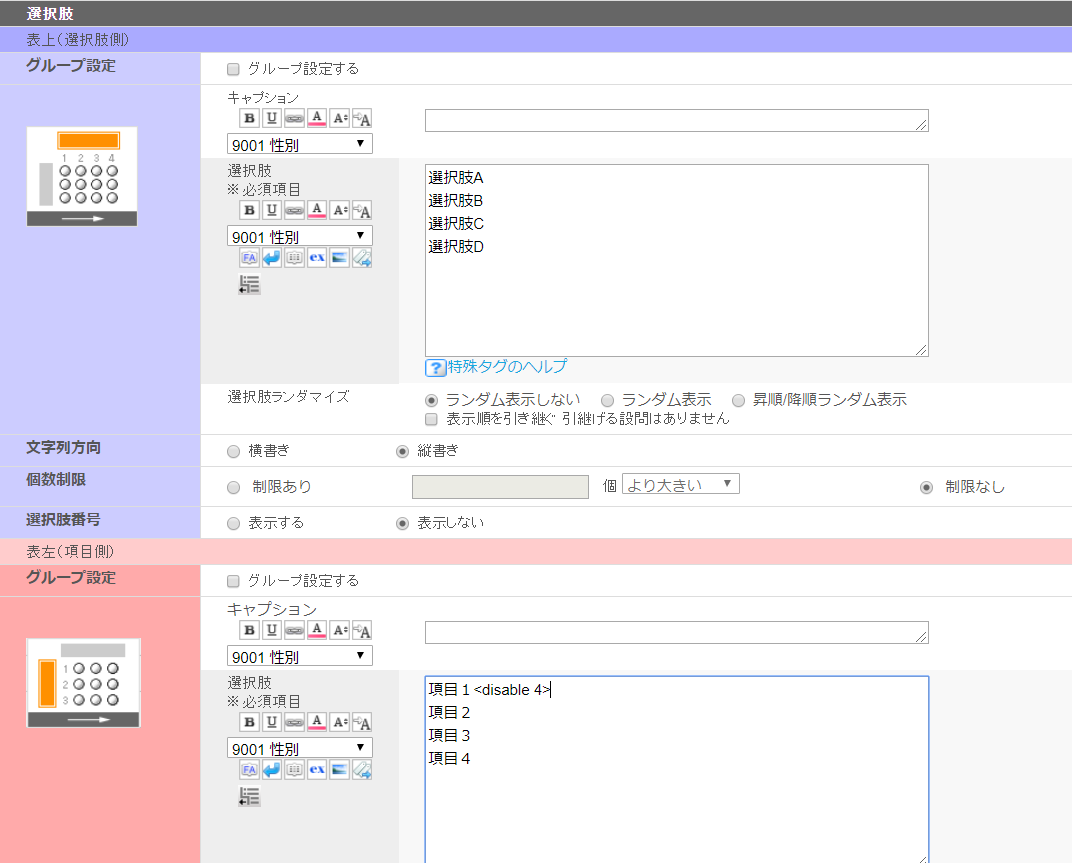This screenshot has width=1072, height=863.
Task: Click Bold icon in top caption toolbar
Action: pos(249,119)
